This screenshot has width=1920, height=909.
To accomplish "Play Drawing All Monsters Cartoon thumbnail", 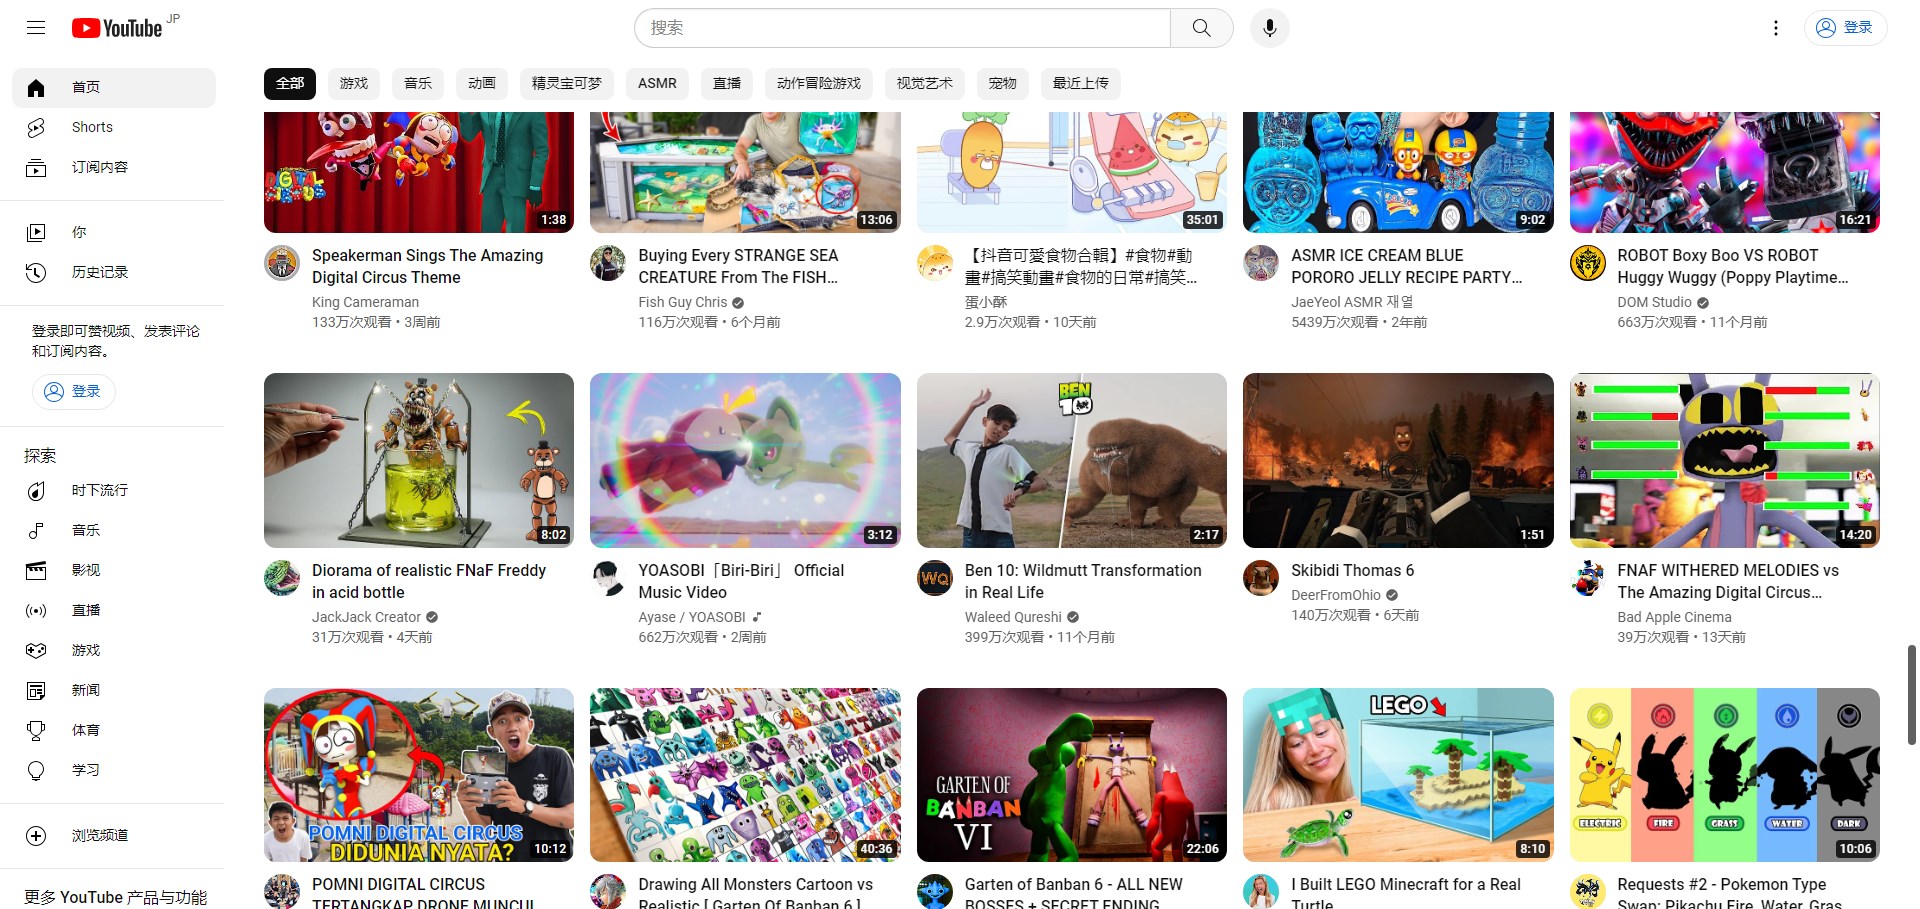I will coord(745,775).
